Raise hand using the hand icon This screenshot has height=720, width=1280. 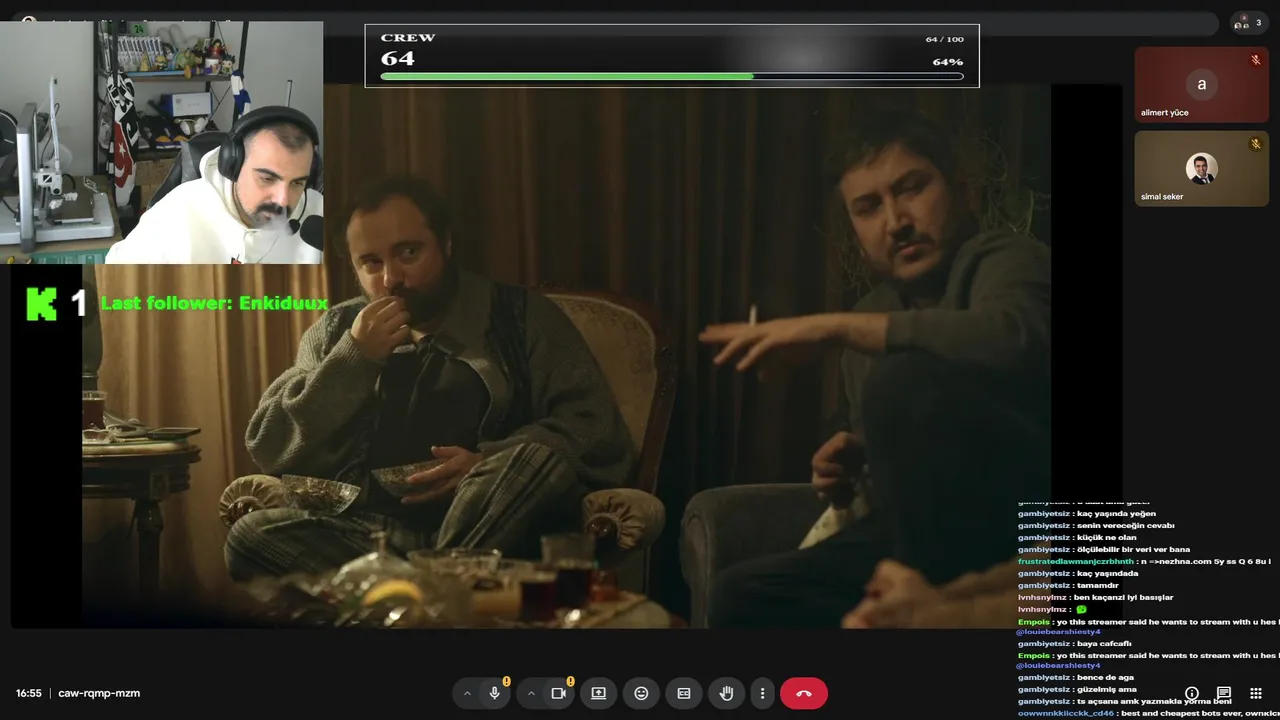(727, 693)
